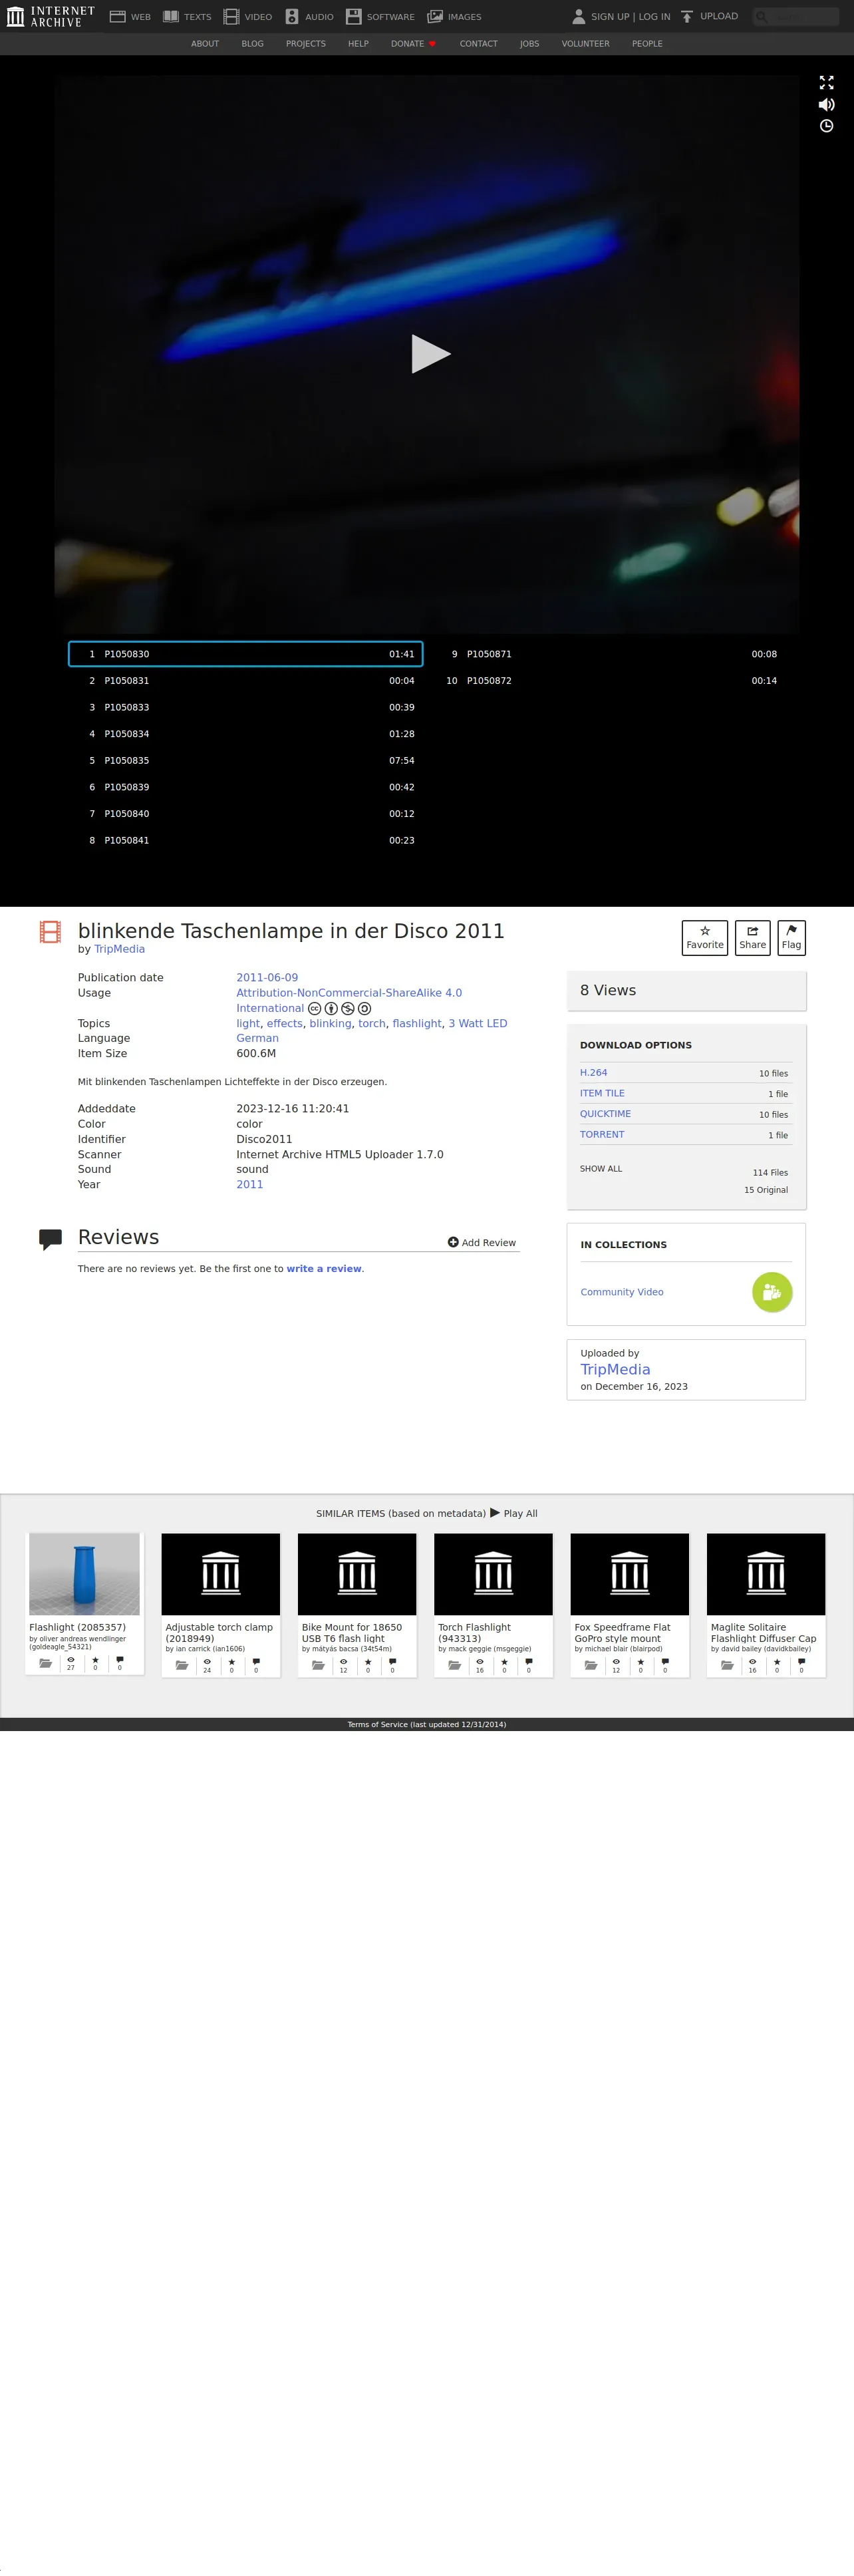Enter fullscreen video mode
The width and height of the screenshot is (854, 2576).
pyautogui.click(x=826, y=83)
